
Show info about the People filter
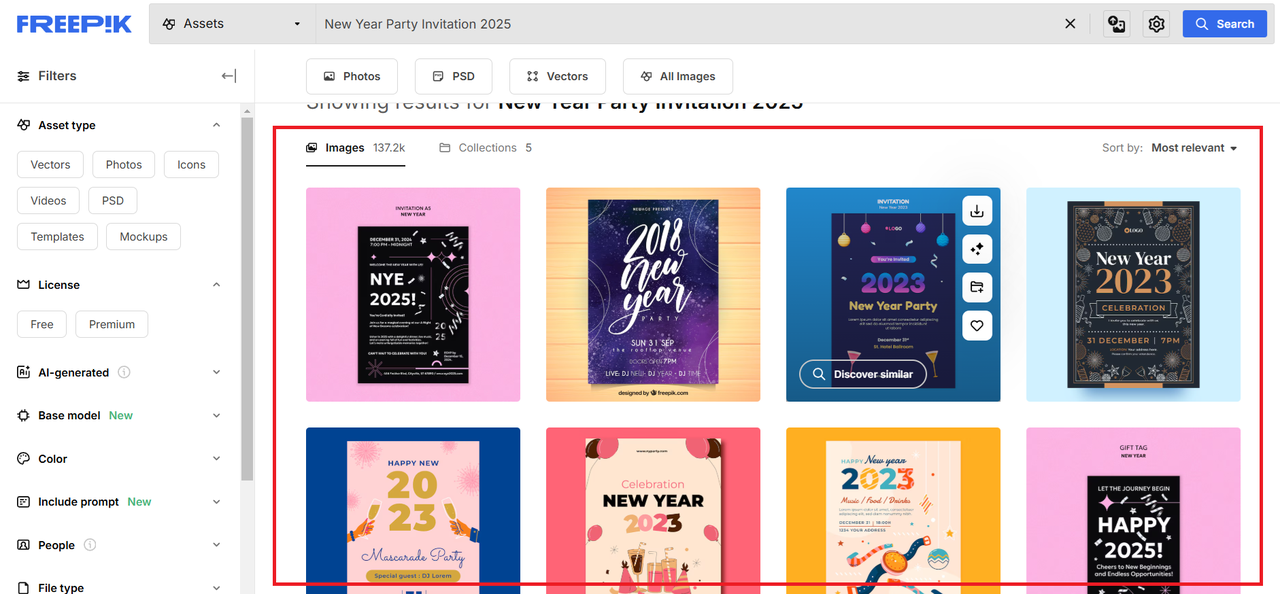point(90,545)
